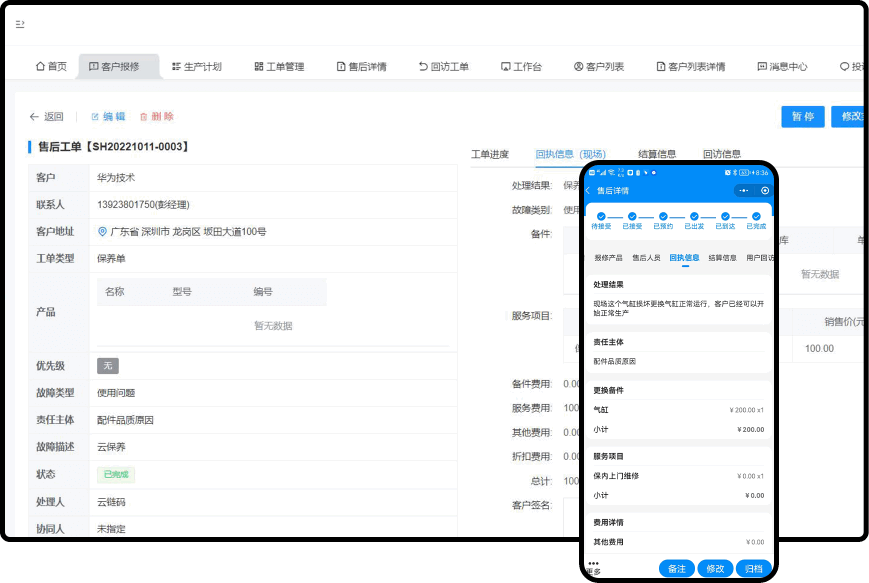Click the location pin icon in 客户地址
The height and width of the screenshot is (583, 869).
(x=102, y=232)
